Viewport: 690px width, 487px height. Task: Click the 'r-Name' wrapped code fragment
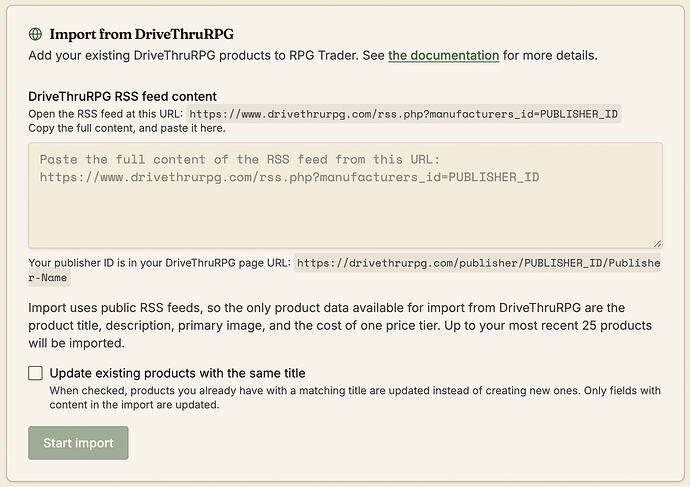[x=48, y=278]
